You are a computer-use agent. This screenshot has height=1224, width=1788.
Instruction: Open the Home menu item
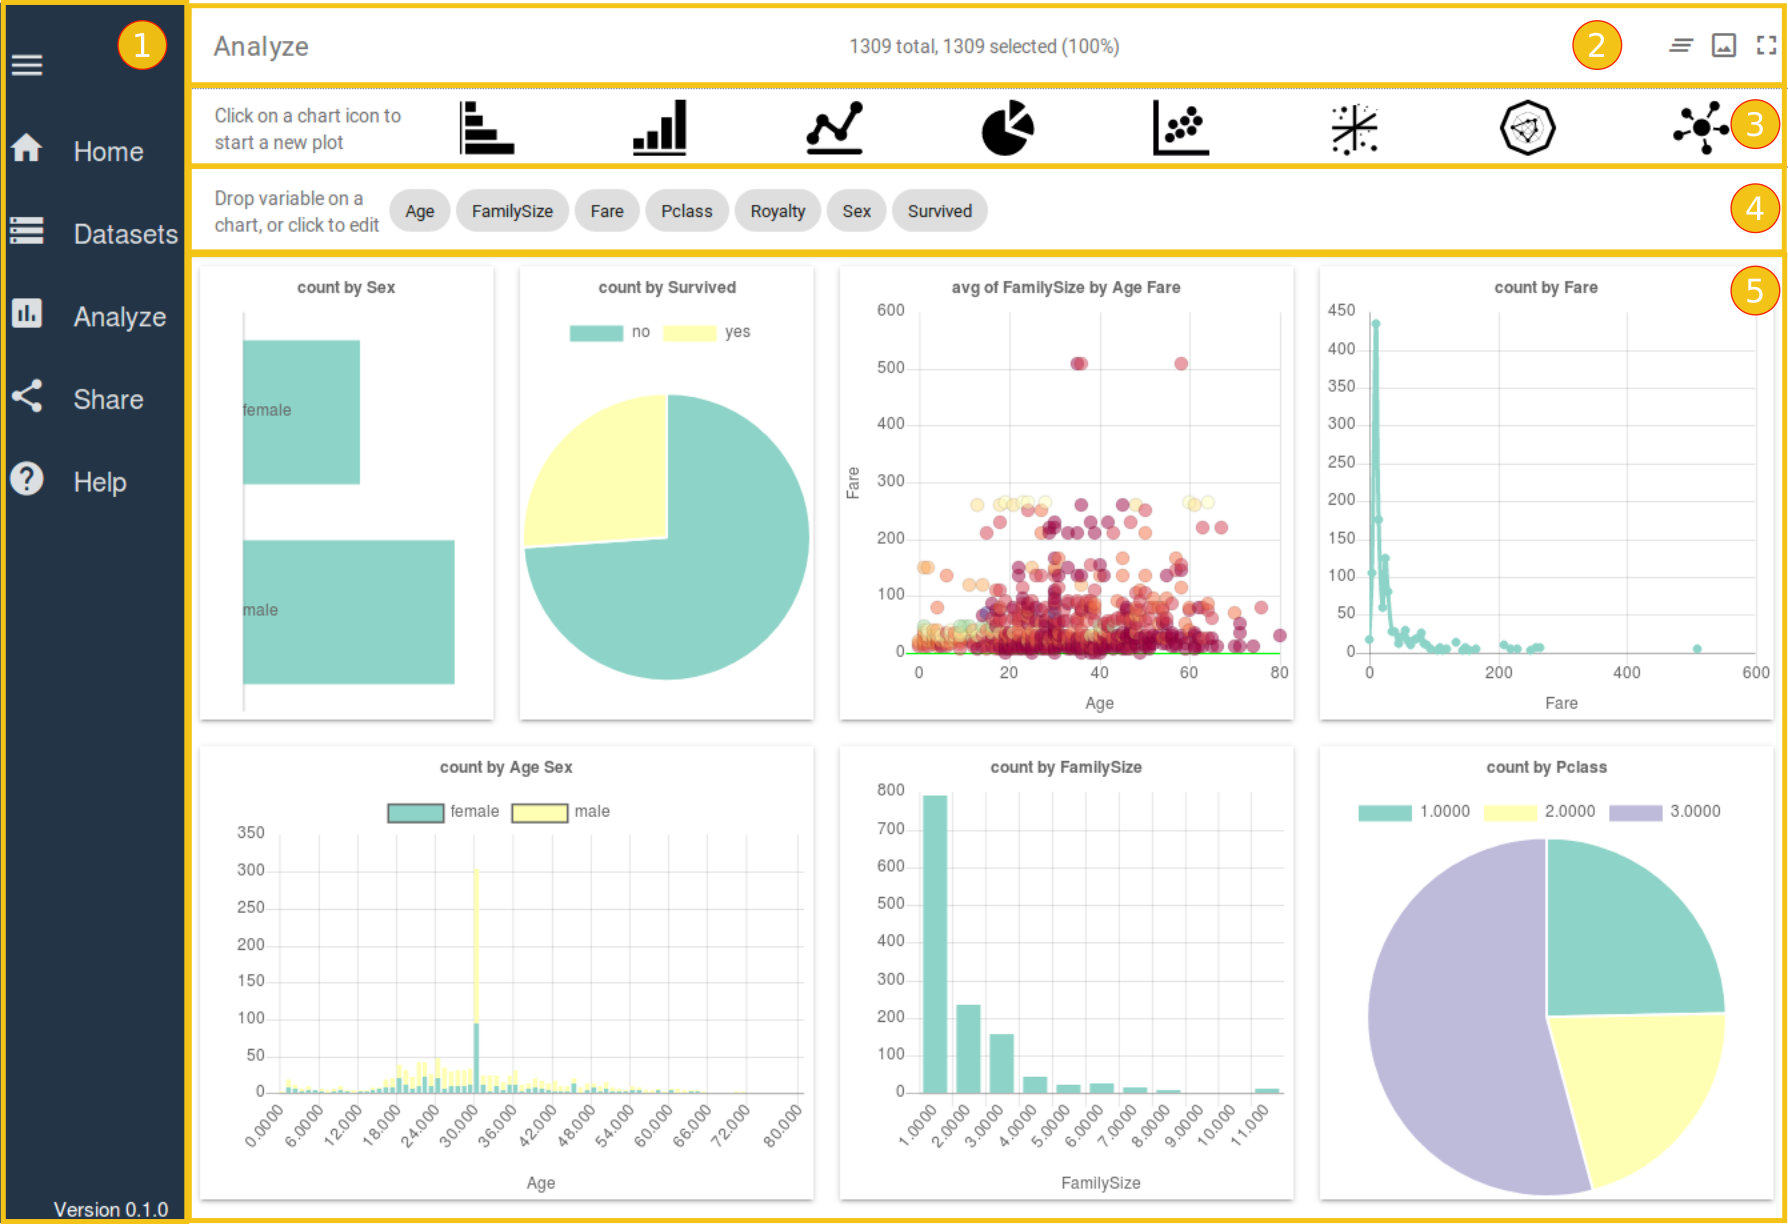coord(108,152)
